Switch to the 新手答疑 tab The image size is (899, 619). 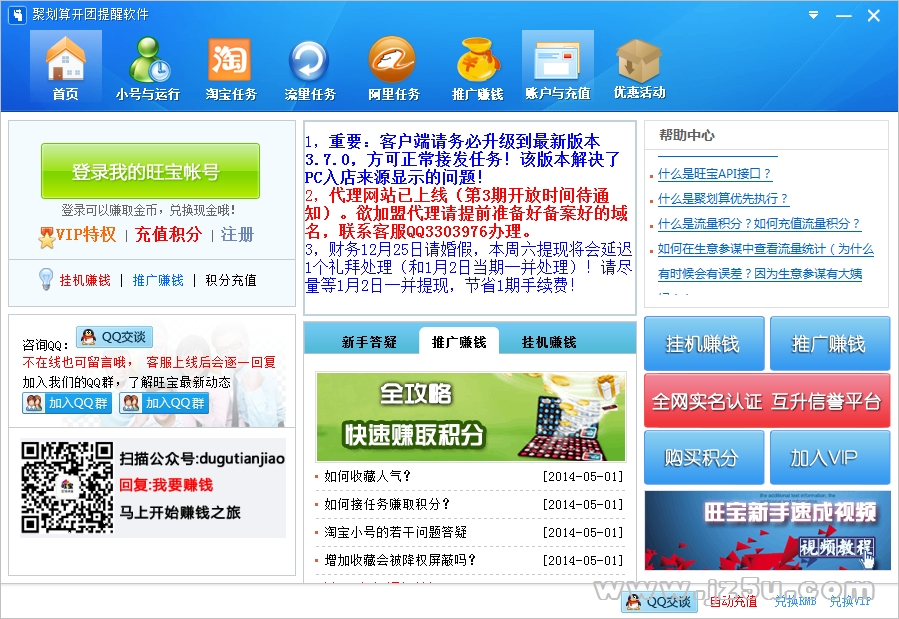click(x=369, y=342)
